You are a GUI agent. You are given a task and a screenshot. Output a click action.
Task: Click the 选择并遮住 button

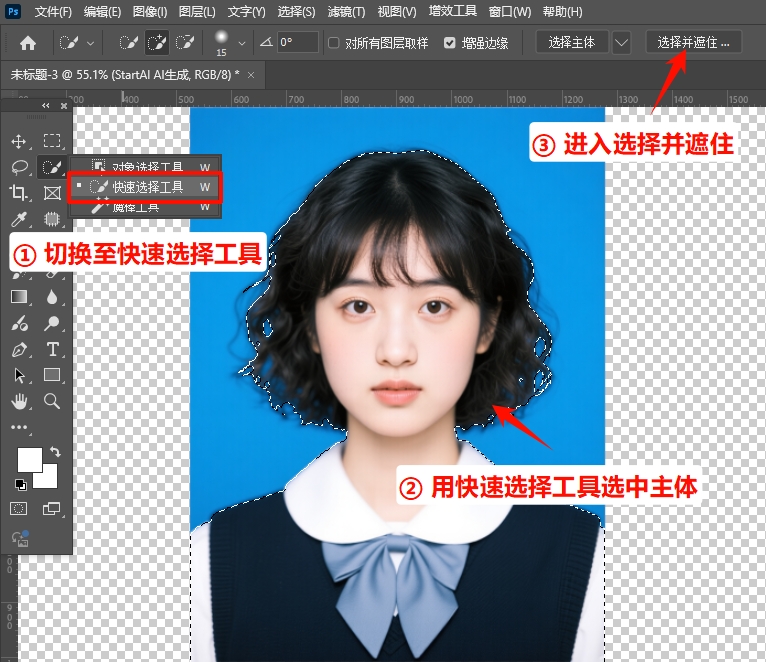coord(693,43)
